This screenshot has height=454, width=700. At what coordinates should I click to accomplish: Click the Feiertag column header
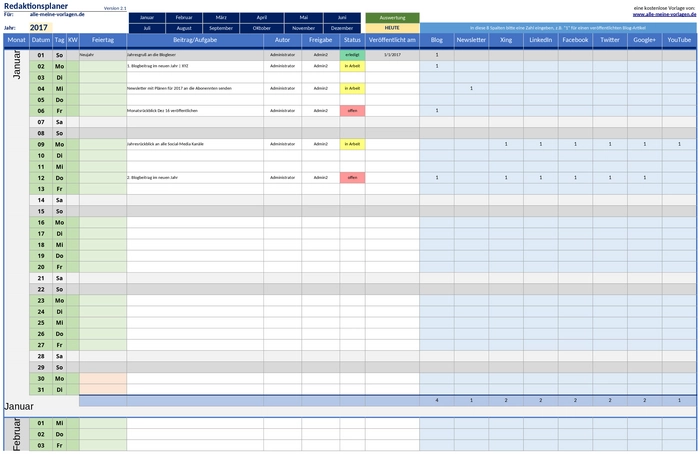pos(103,40)
